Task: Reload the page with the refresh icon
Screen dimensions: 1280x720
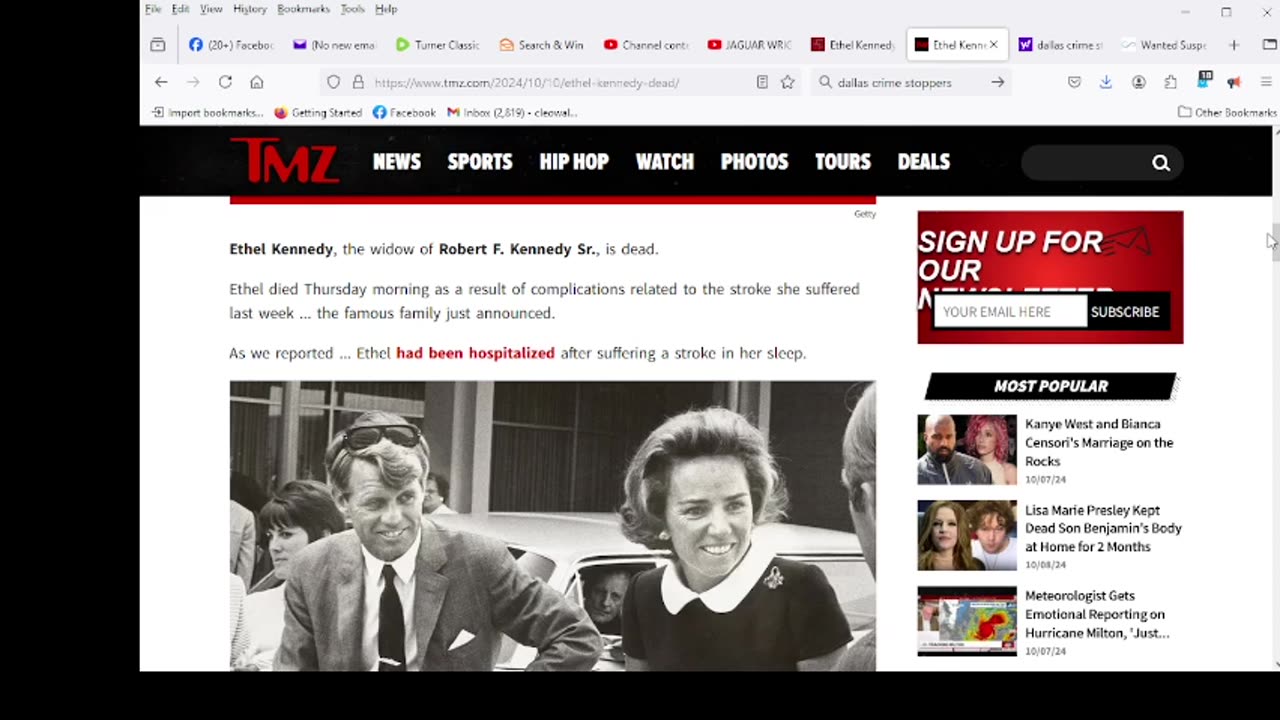Action: (225, 82)
